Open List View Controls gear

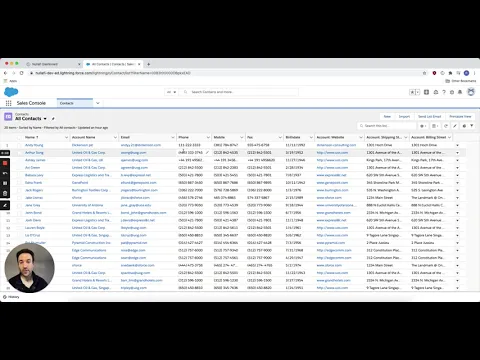[423, 126]
